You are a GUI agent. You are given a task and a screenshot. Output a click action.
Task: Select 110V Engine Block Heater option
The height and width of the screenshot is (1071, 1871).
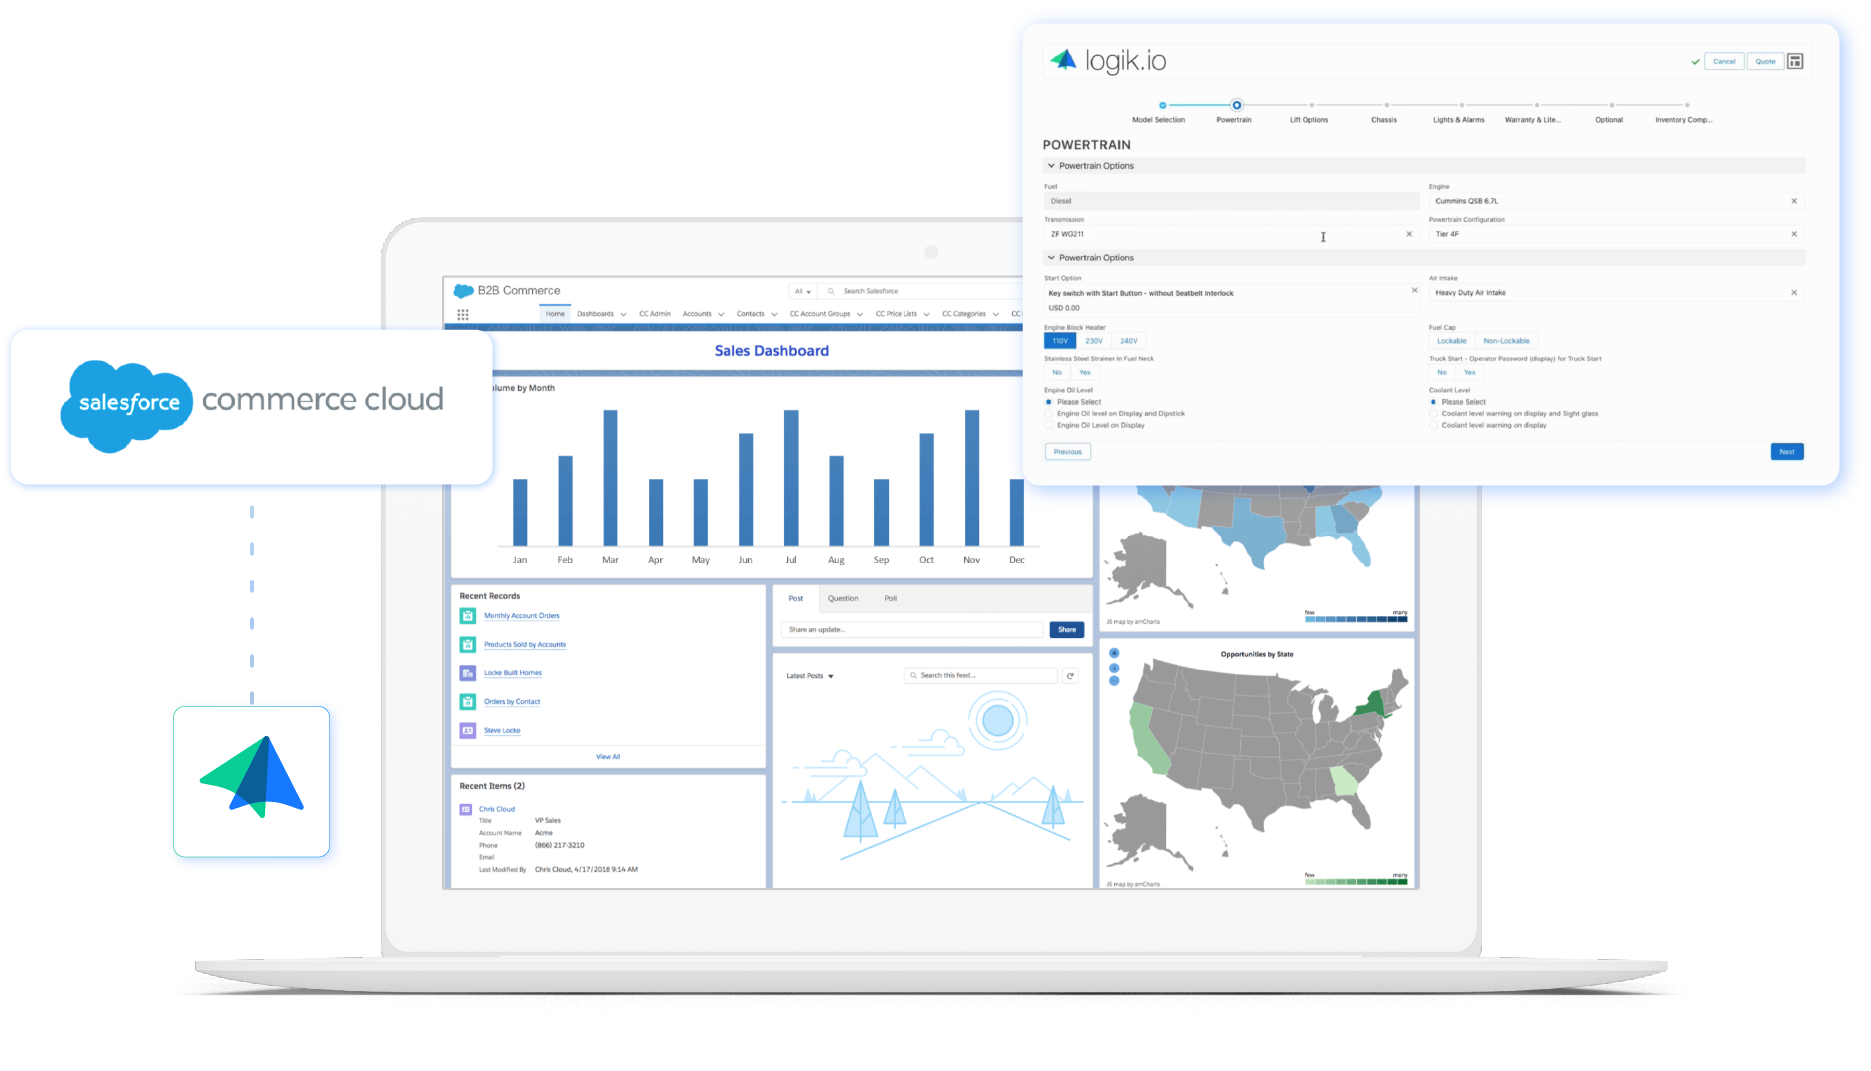point(1060,341)
